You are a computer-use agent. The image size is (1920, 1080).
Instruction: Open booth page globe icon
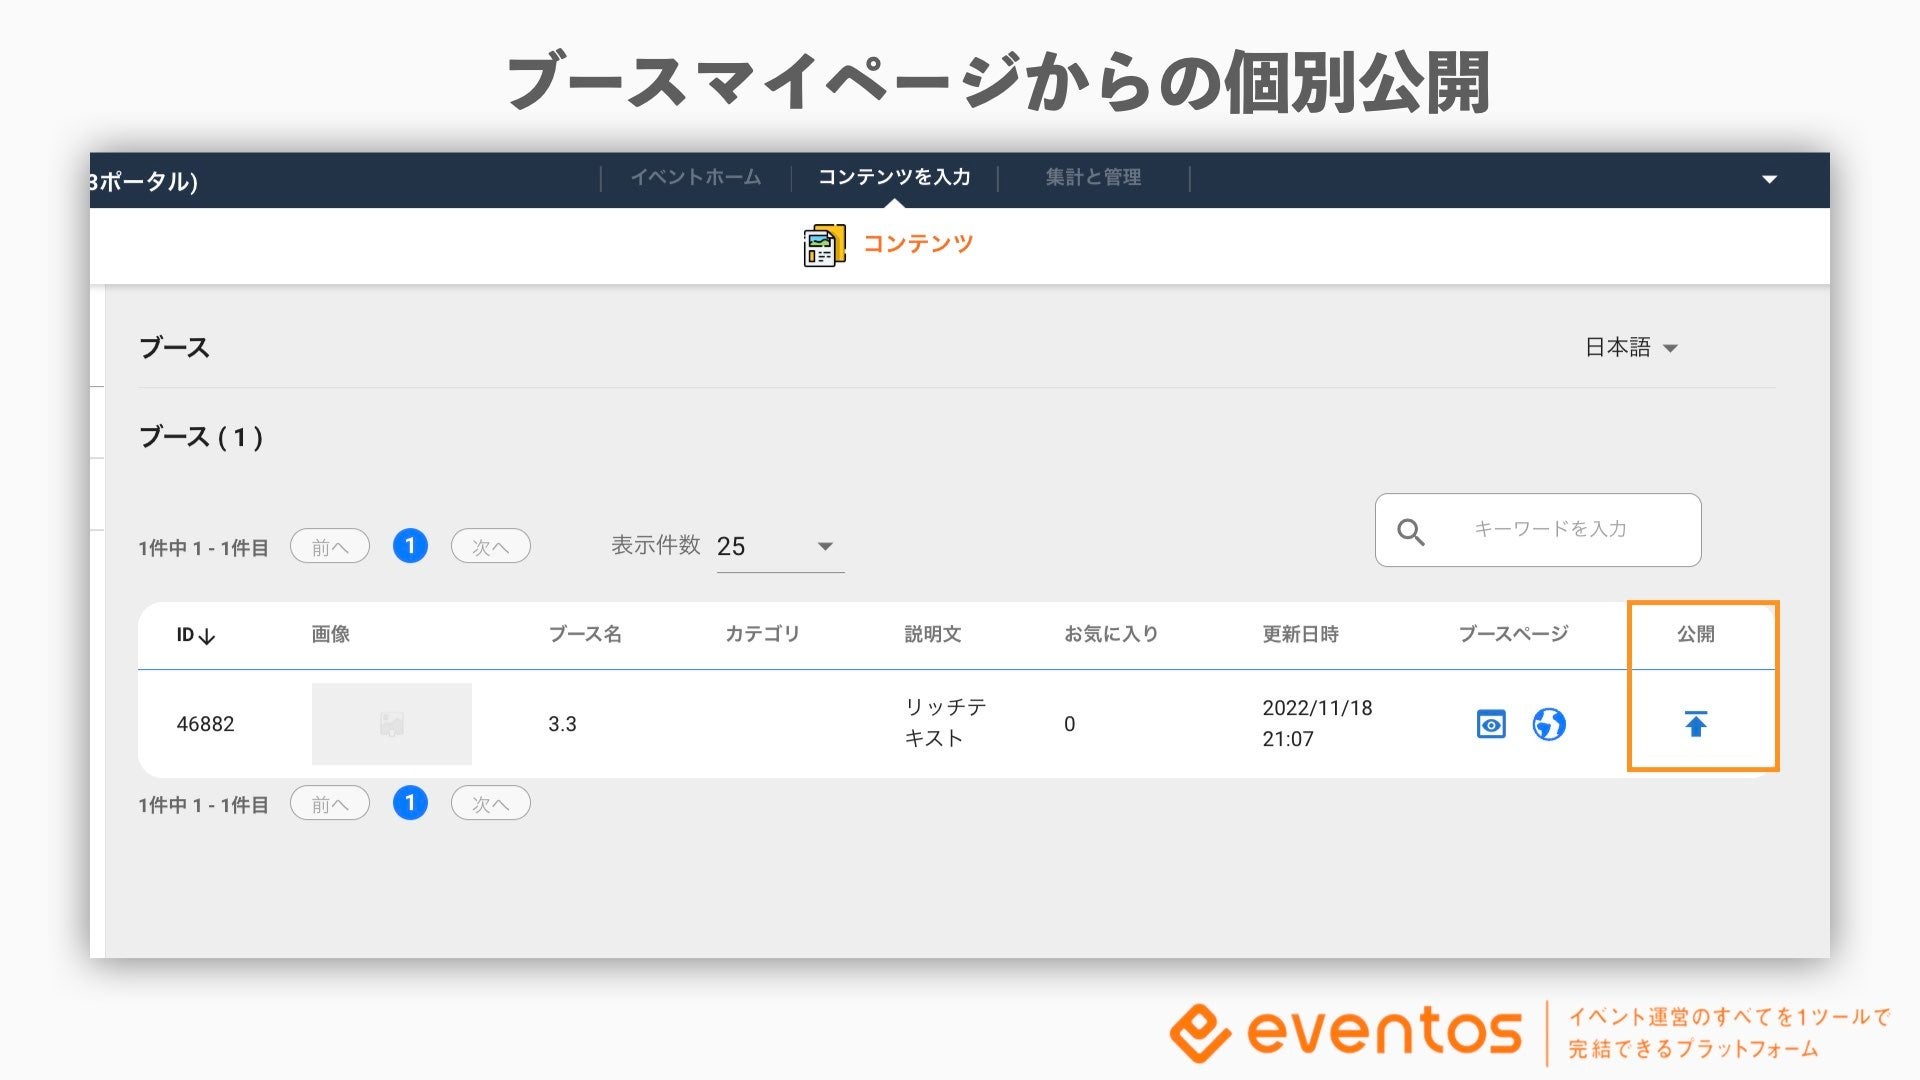(x=1548, y=724)
